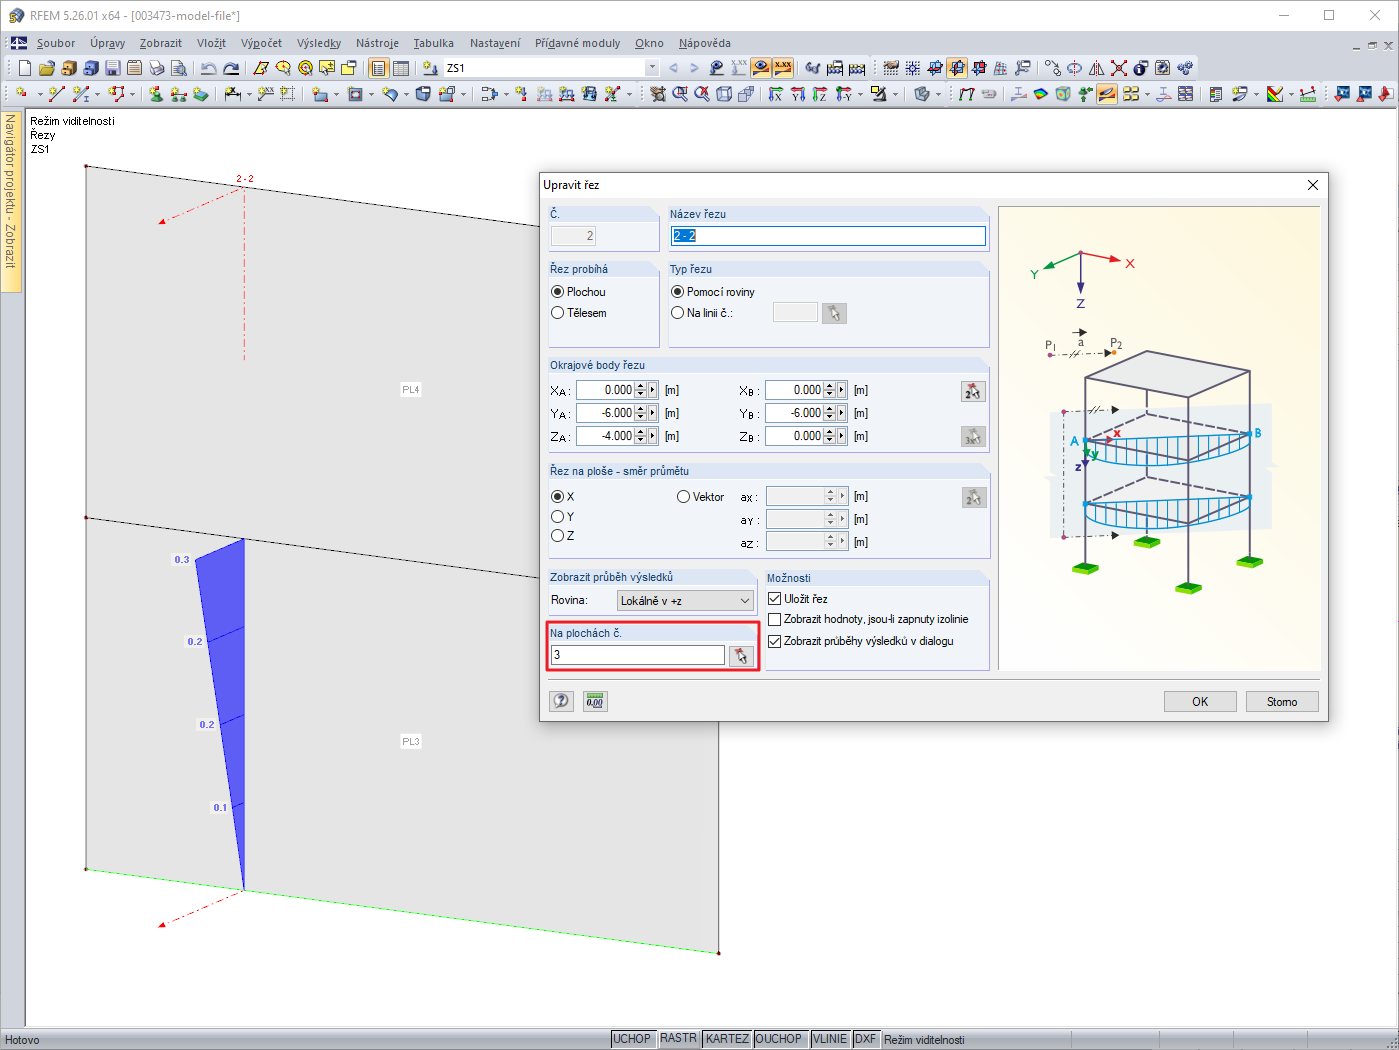Toggle Zobrazit průběhy výsledků v dialogu checkbox
This screenshot has width=1399, height=1050.
click(774, 642)
